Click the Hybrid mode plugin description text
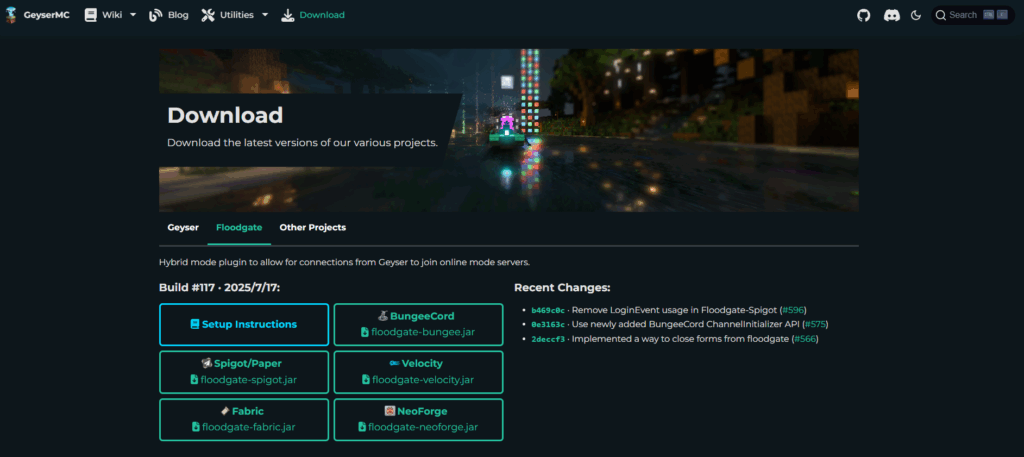 344,262
